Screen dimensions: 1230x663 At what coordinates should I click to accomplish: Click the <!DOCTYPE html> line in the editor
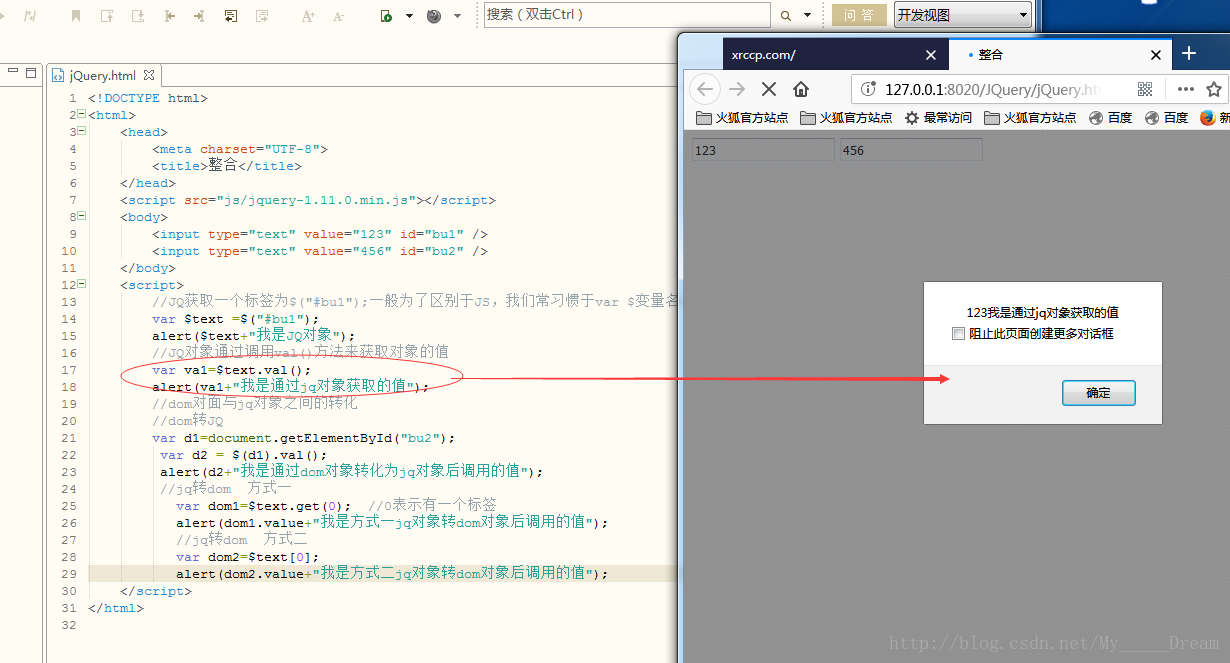point(148,98)
